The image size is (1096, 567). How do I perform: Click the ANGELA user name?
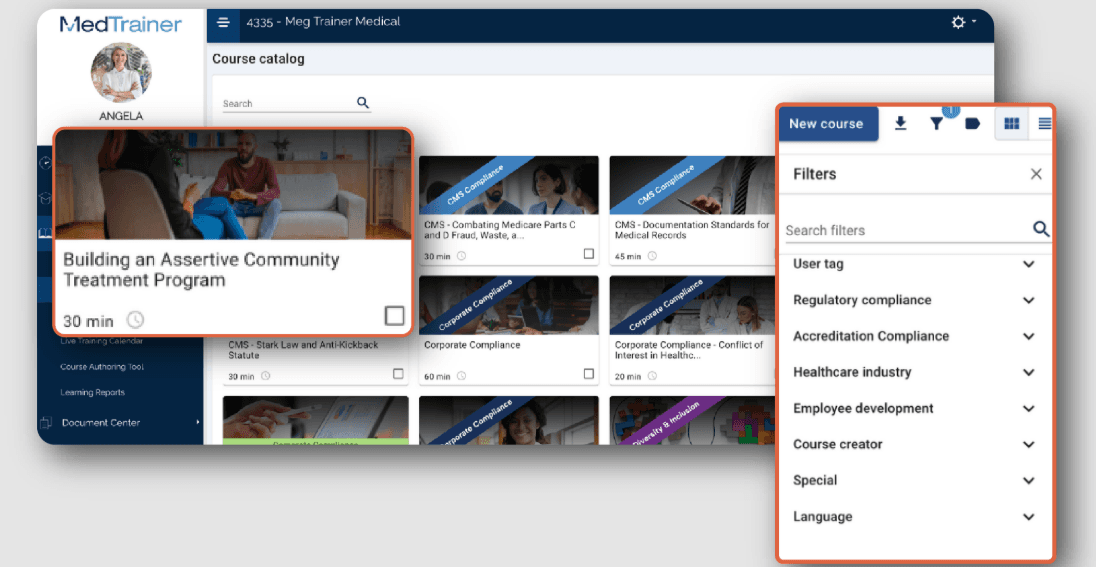121,116
